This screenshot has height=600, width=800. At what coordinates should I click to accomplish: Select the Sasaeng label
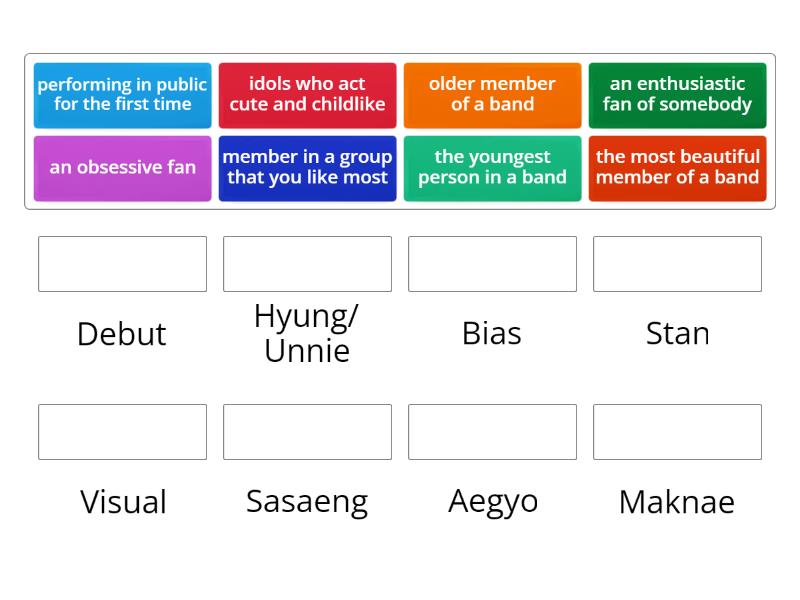(x=307, y=500)
